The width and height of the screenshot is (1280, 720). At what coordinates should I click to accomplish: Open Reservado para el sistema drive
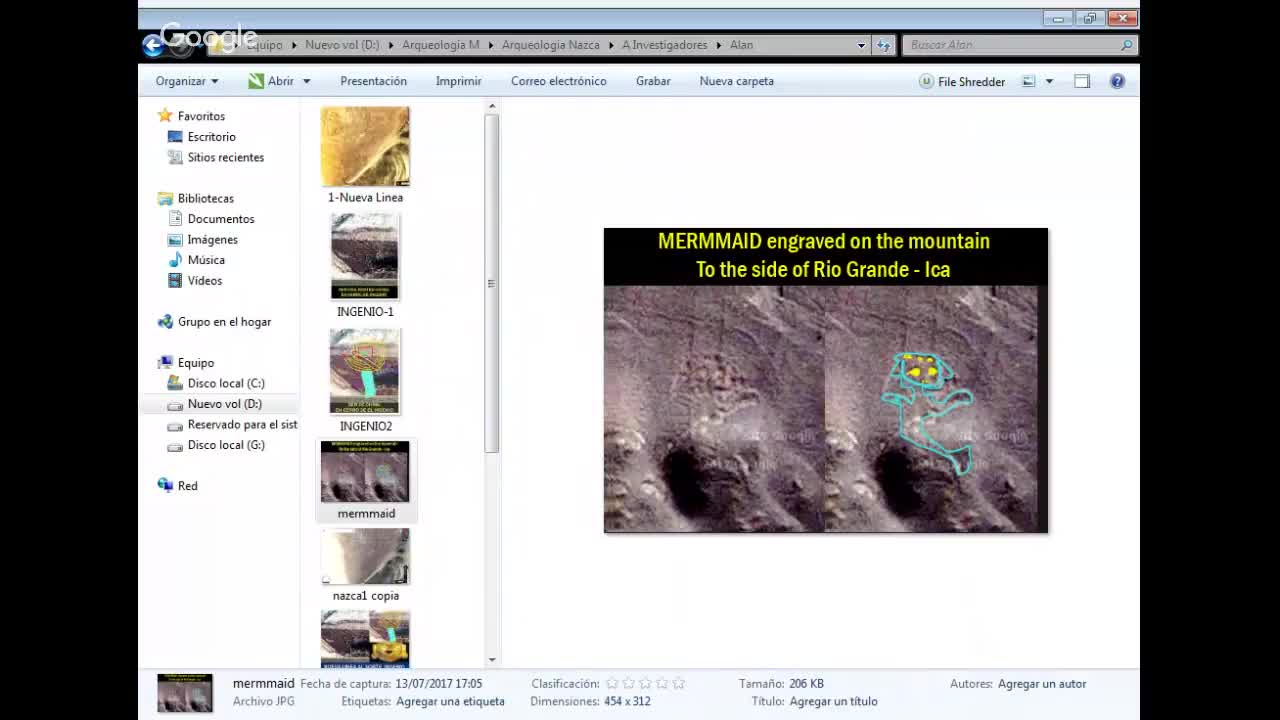[242, 425]
